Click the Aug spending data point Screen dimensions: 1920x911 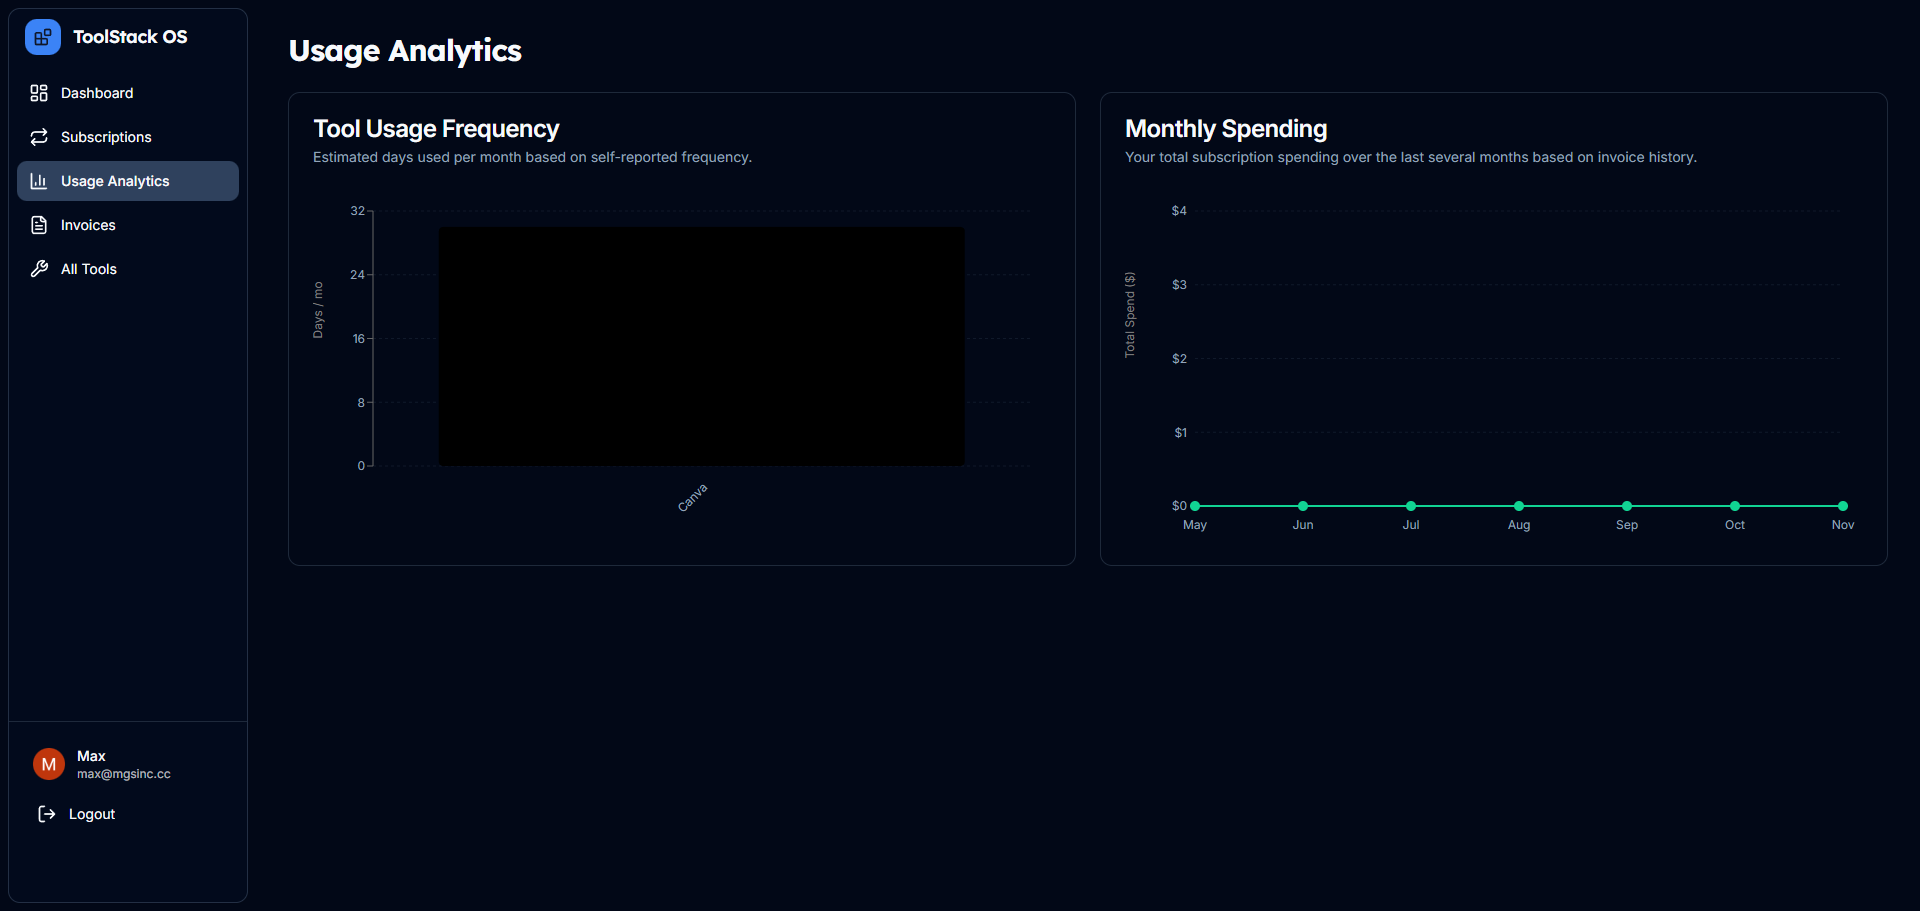pyautogui.click(x=1519, y=506)
